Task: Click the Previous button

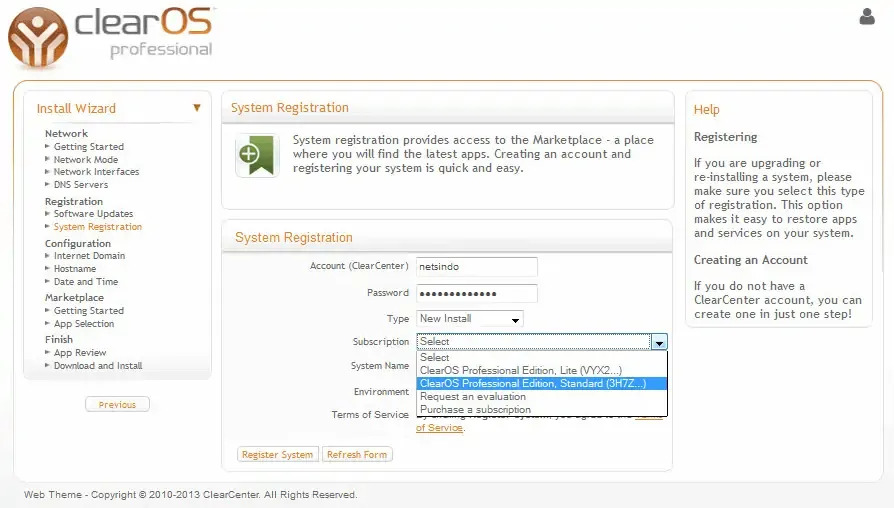Action: click(x=117, y=405)
